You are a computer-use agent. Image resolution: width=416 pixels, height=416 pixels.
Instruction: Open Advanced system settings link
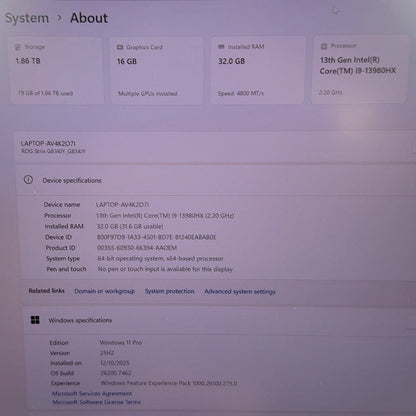pyautogui.click(x=240, y=291)
